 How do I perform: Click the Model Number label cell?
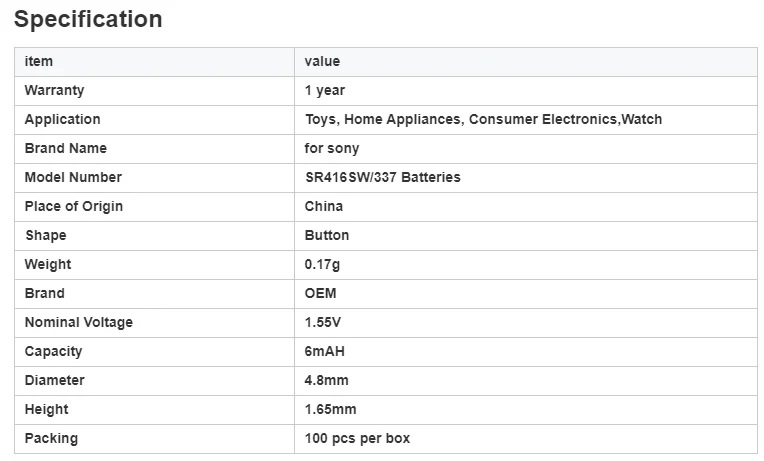pyautogui.click(x=154, y=177)
